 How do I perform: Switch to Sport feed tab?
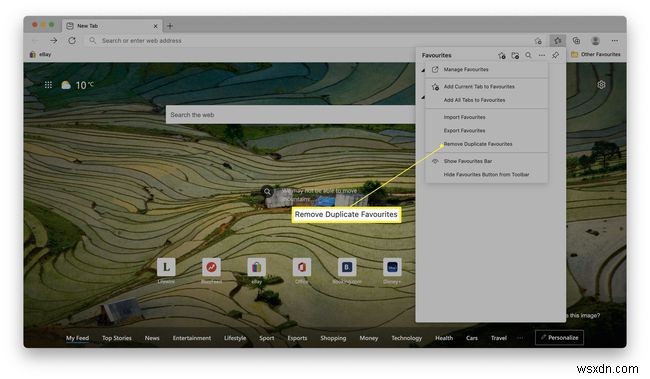pyautogui.click(x=267, y=338)
